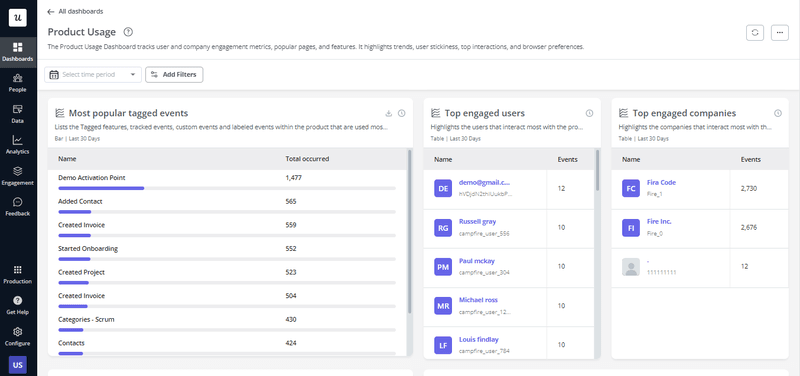The width and height of the screenshot is (800, 376).
Task: Open Louis findlay user profile link
Action: [479, 339]
